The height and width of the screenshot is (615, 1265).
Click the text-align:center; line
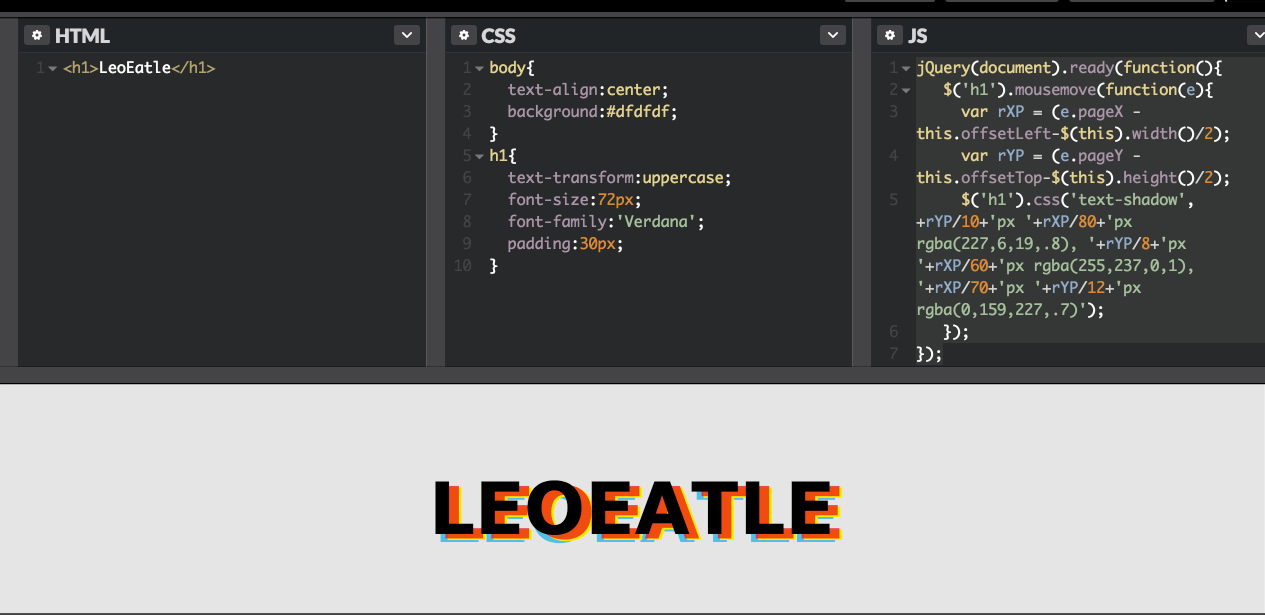tap(587, 90)
